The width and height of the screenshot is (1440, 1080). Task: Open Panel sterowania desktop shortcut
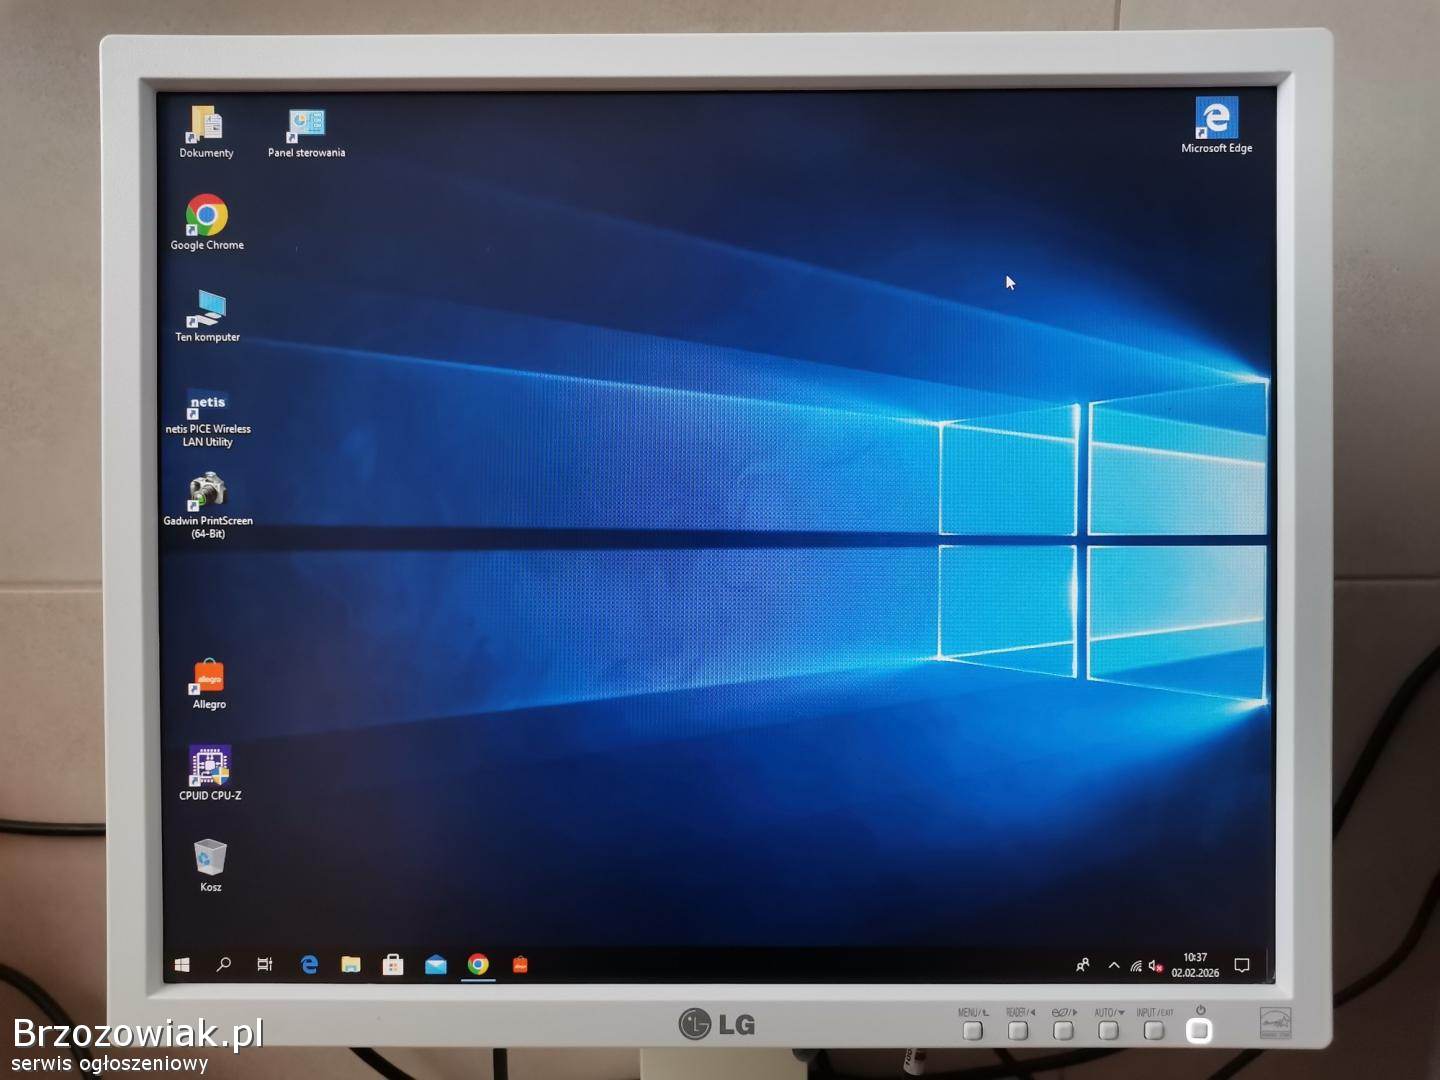tap(306, 128)
